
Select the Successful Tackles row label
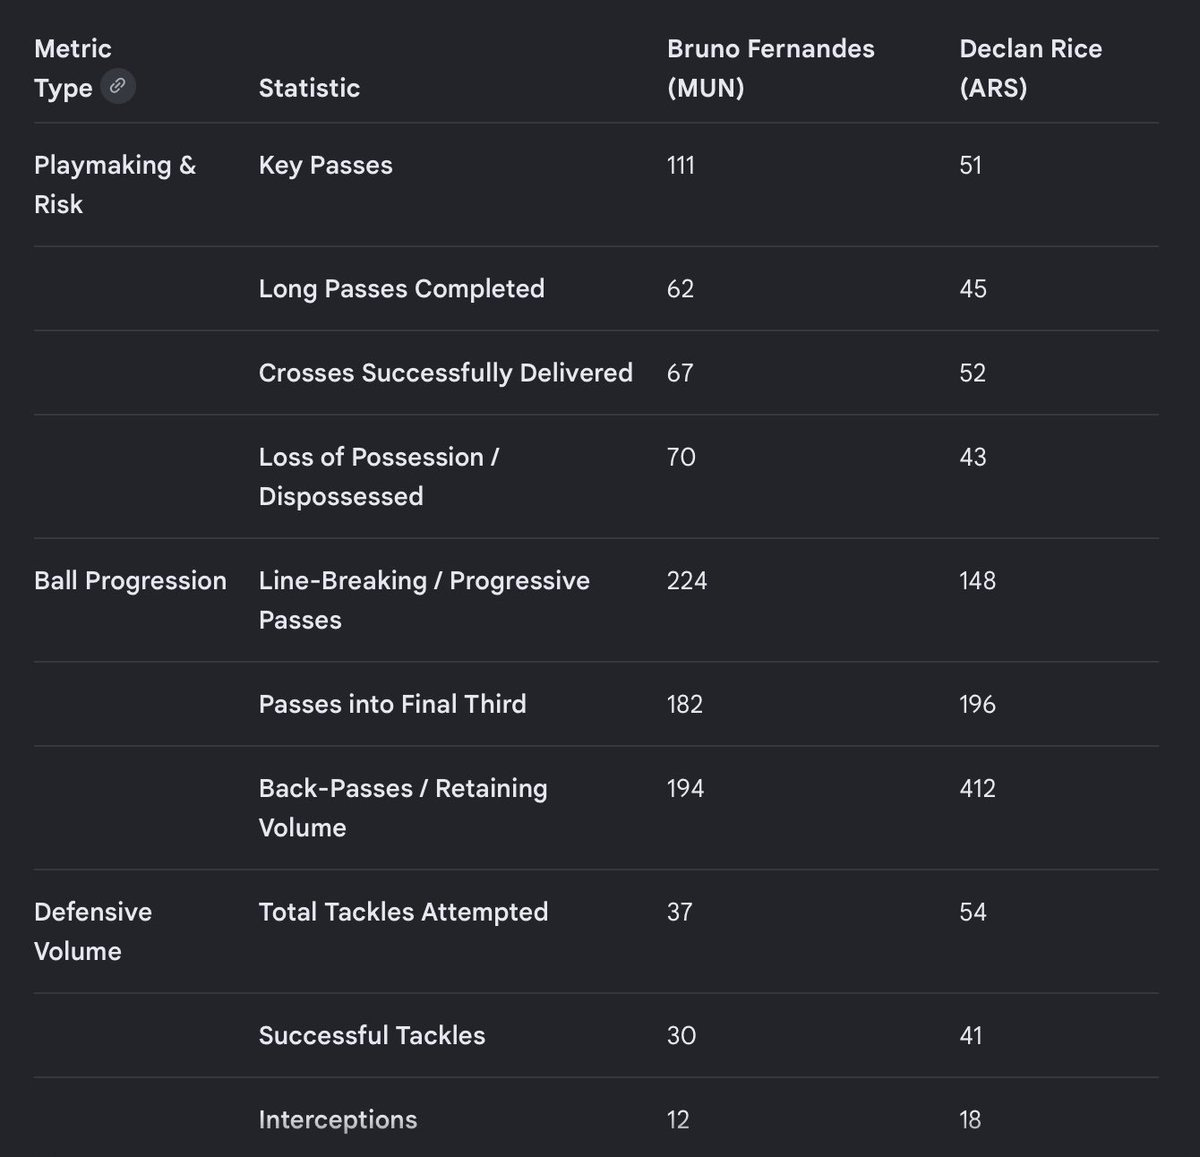pyautogui.click(x=371, y=1036)
